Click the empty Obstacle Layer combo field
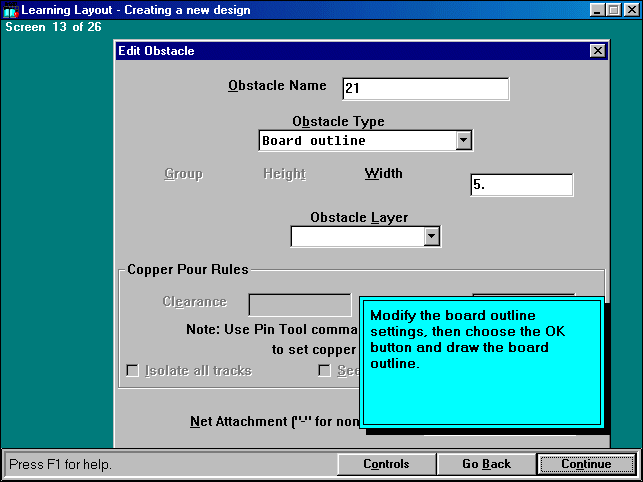 [356, 237]
